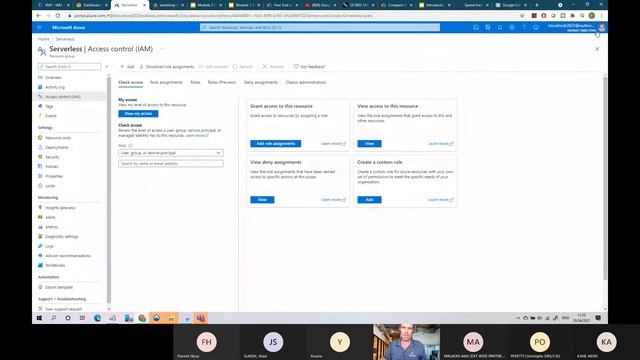The image size is (640, 360).
Task: Open the Windows Start menu
Action: (x=39, y=318)
